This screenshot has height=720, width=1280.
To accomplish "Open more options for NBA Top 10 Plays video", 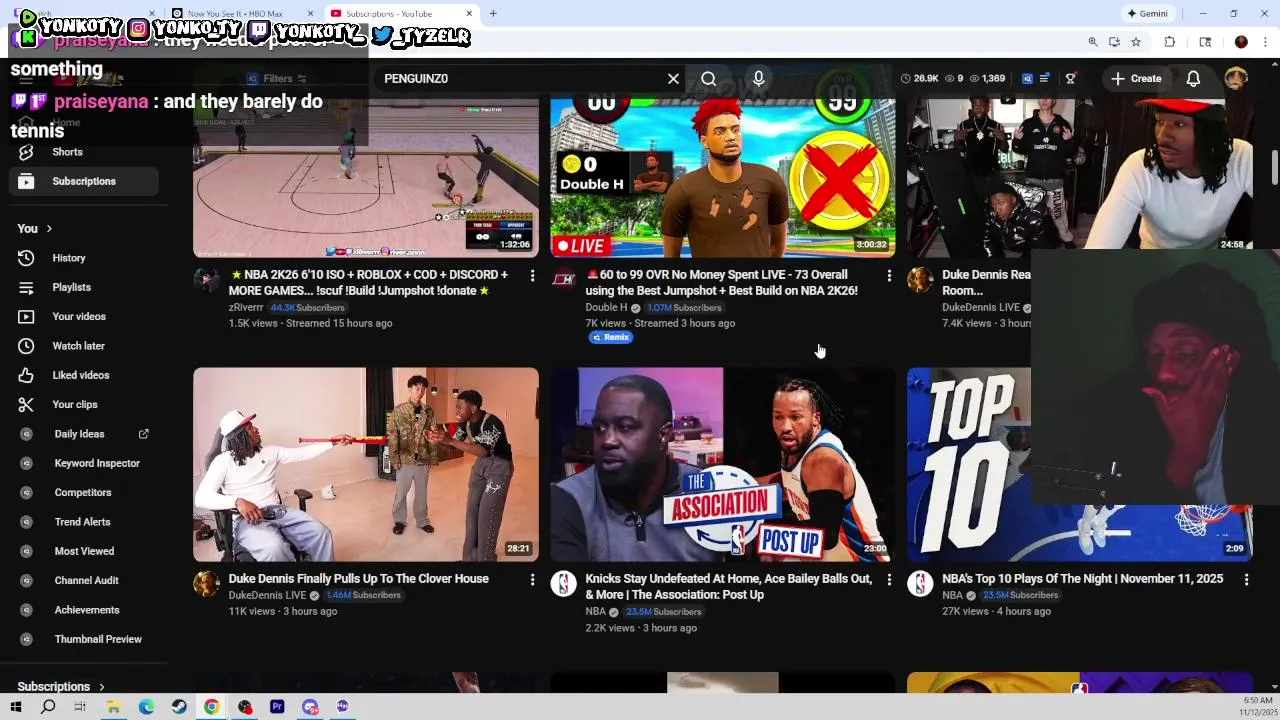I will (1246, 580).
